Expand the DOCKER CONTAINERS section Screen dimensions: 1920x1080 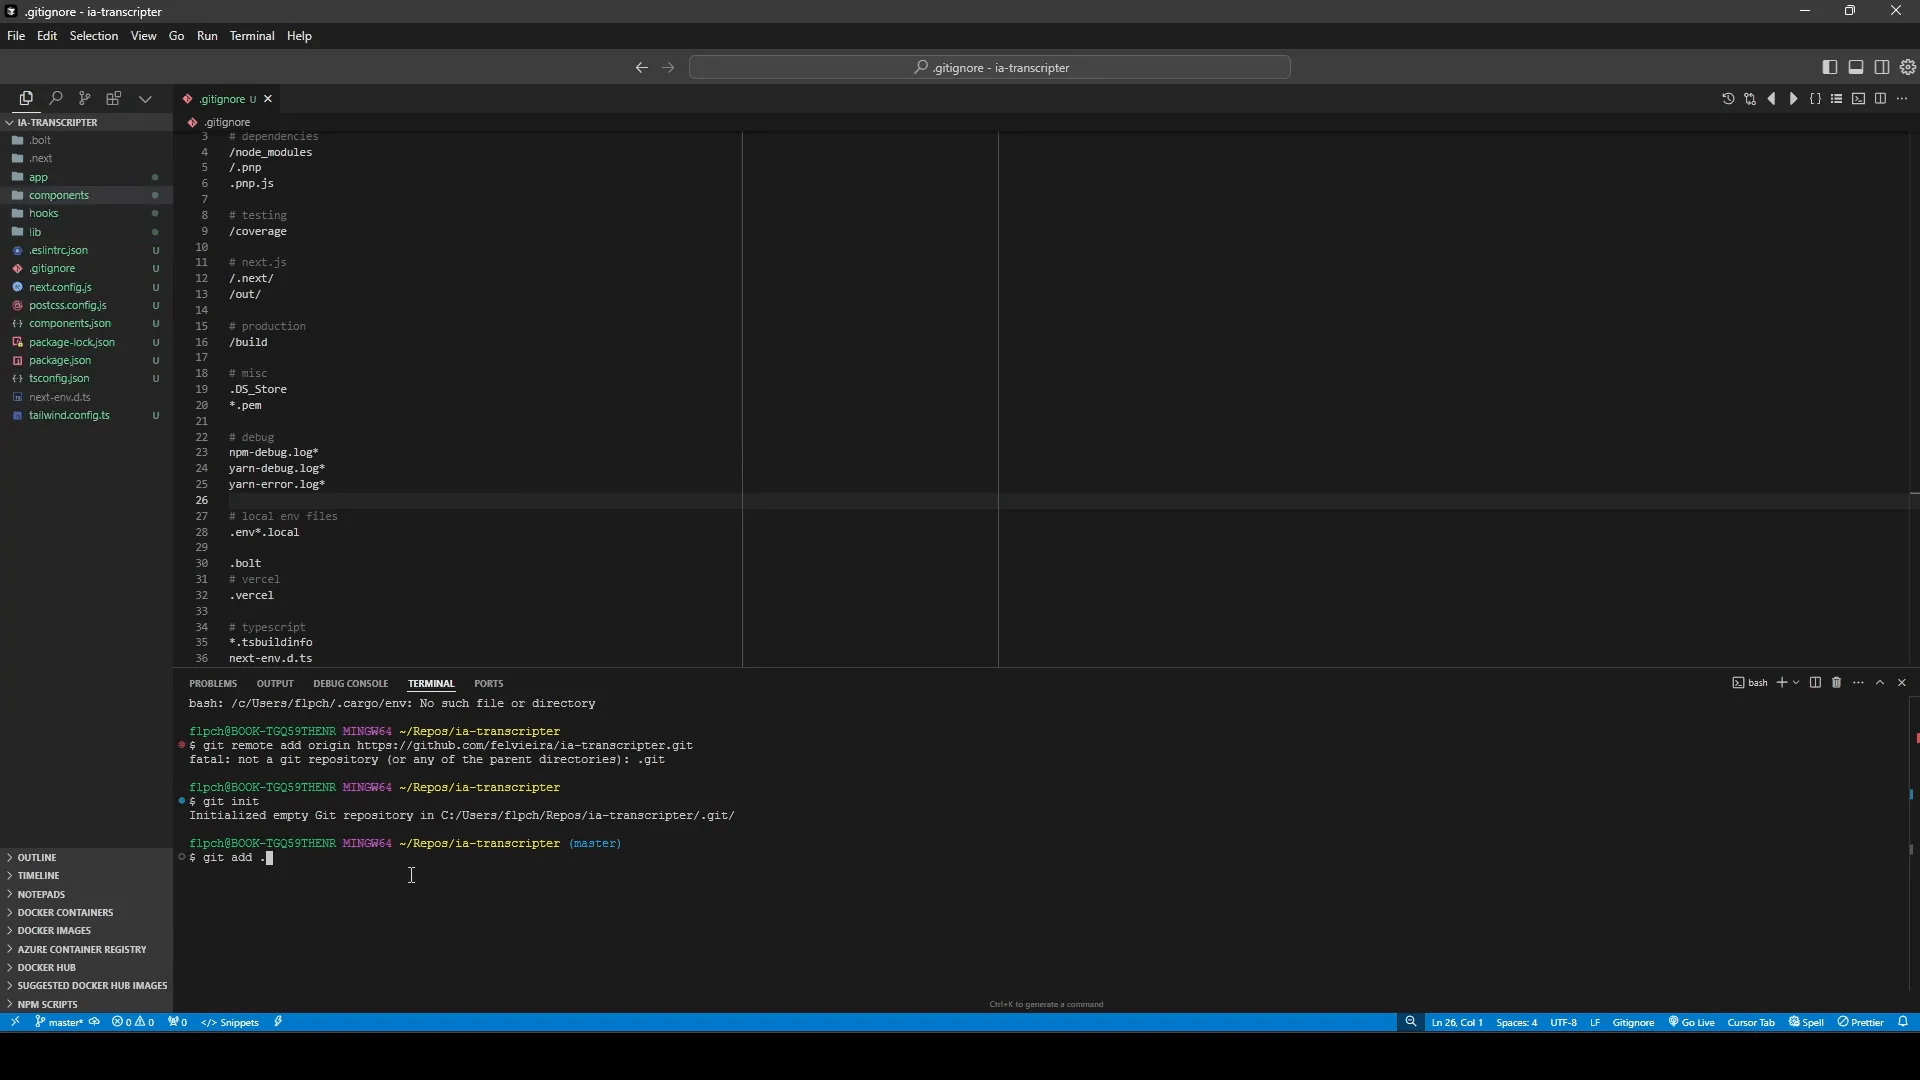(86, 913)
